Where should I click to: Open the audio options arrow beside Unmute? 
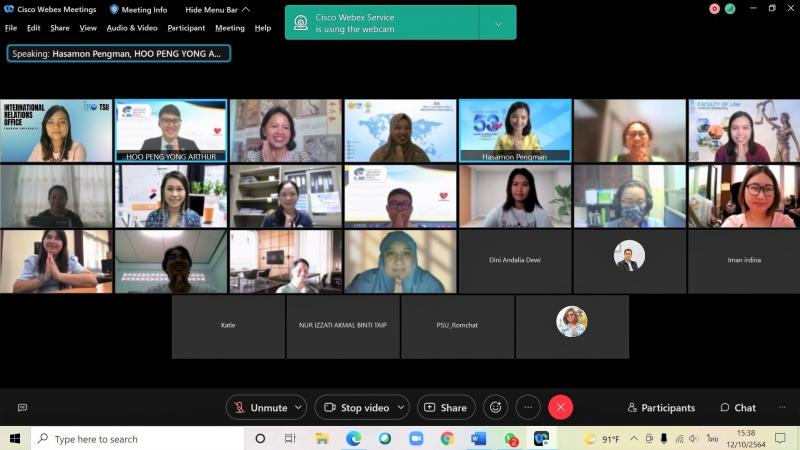(x=298, y=407)
